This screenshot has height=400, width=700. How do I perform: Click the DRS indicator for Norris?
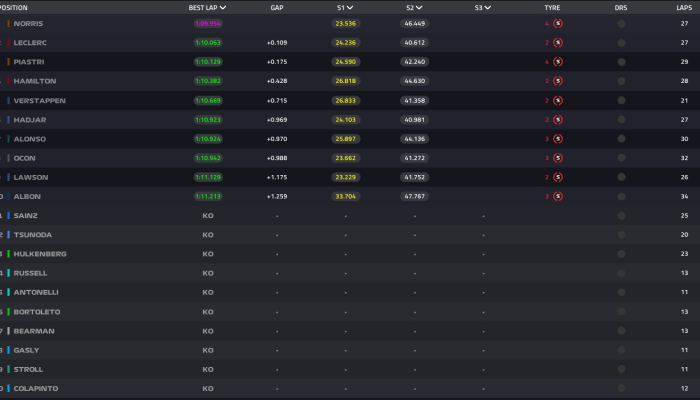621,23
